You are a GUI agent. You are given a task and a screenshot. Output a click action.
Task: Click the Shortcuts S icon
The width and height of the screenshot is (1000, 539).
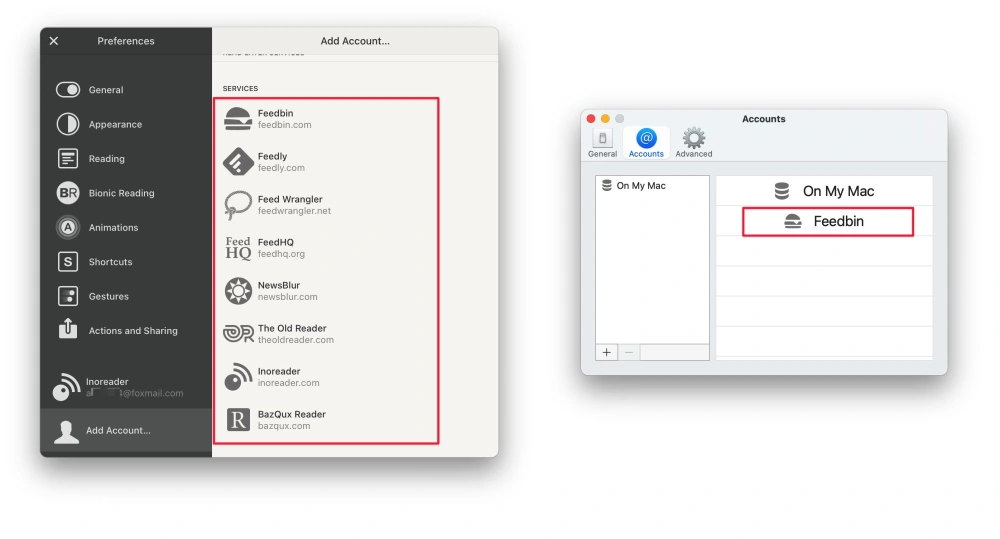tap(68, 262)
